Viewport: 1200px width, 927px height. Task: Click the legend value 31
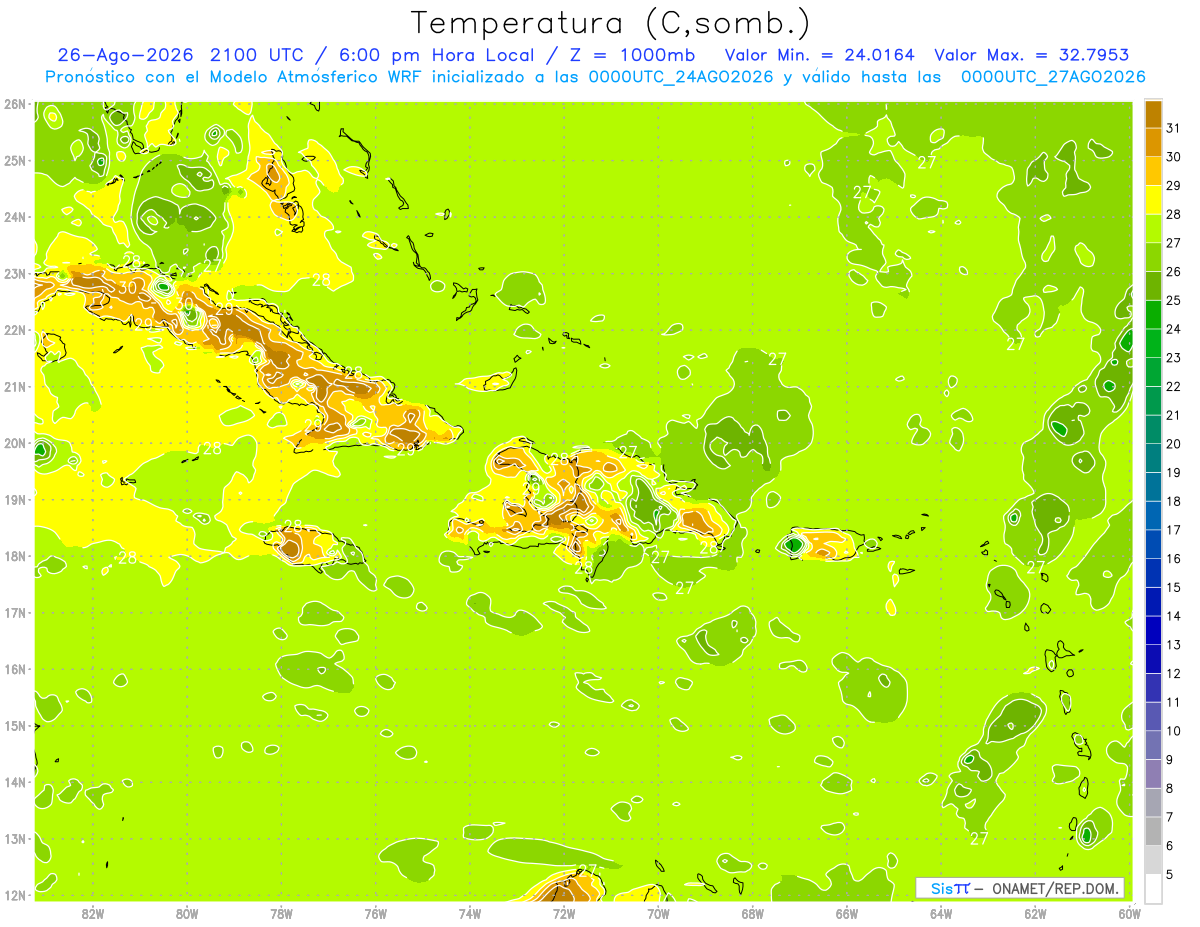click(x=1175, y=129)
